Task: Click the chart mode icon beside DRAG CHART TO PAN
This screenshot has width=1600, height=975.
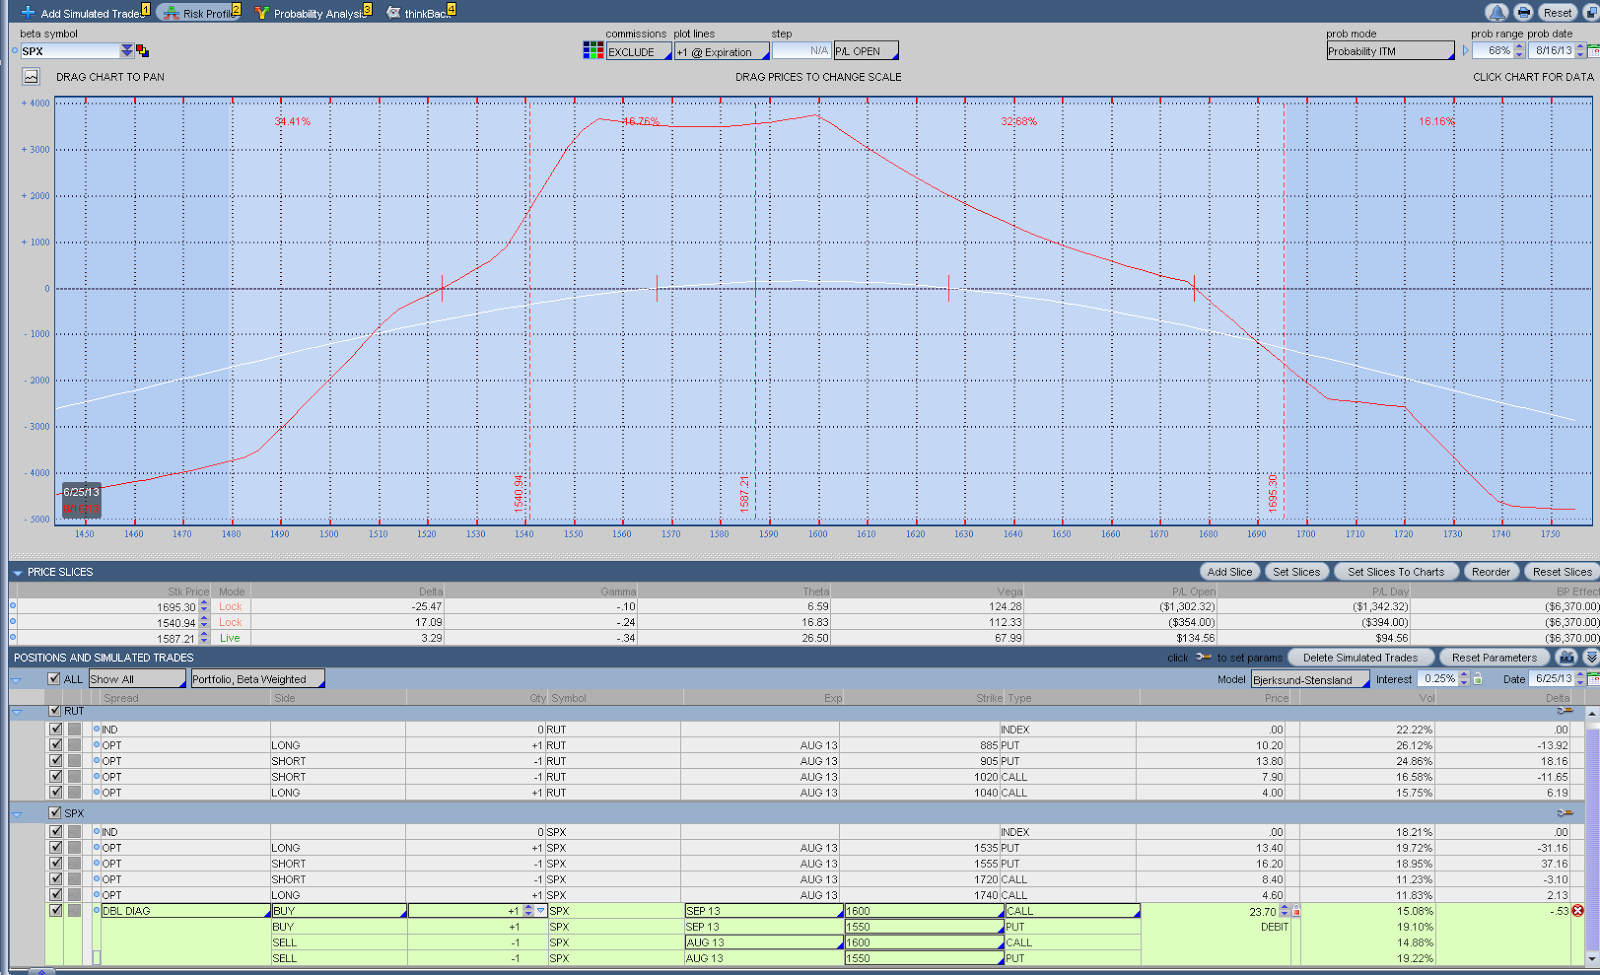Action: (31, 77)
